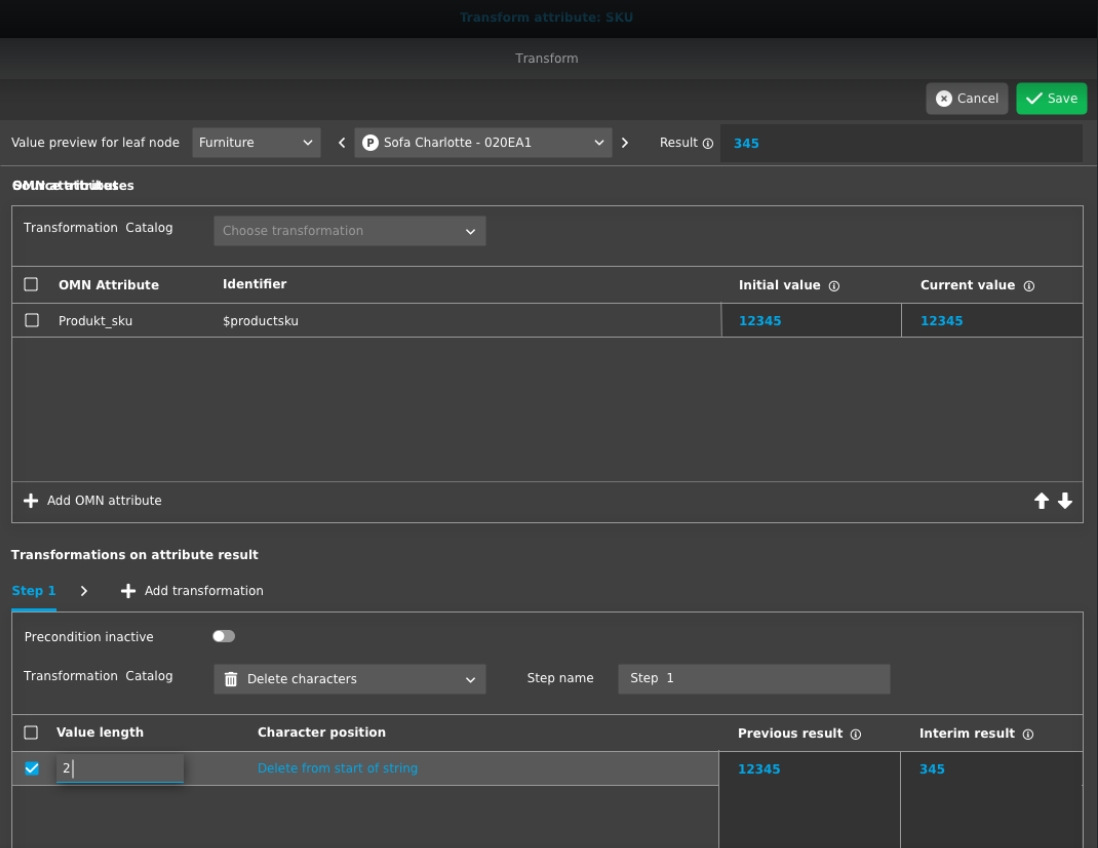The height and width of the screenshot is (848, 1098).
Task: Click the move up arrow icon
Action: point(1042,501)
